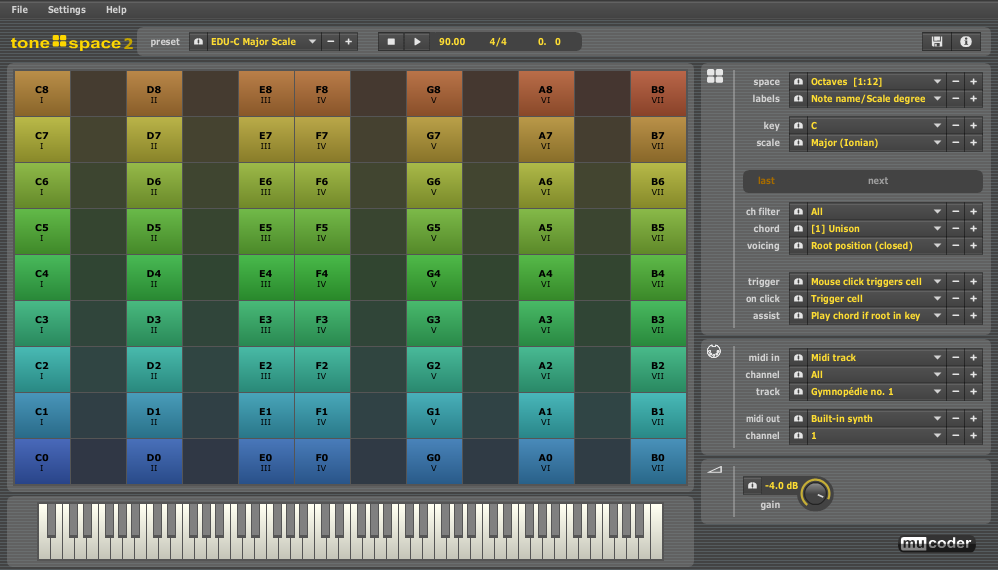Click the MIDI learn icon for assist
Image resolution: width=998 pixels, height=570 pixels.
pos(798,316)
